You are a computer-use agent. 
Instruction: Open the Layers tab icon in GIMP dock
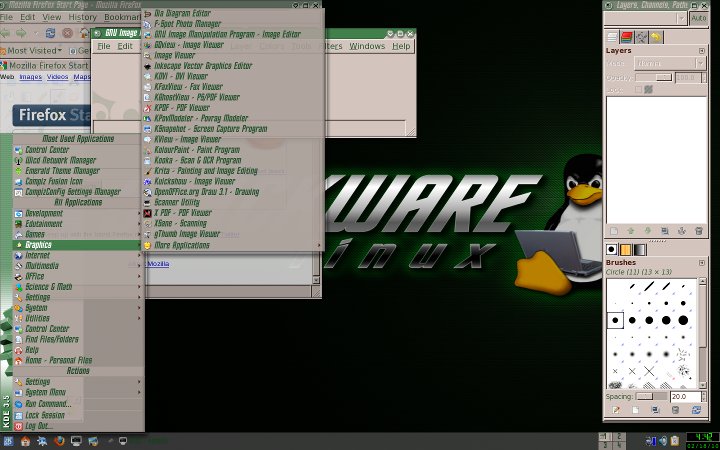click(612, 37)
